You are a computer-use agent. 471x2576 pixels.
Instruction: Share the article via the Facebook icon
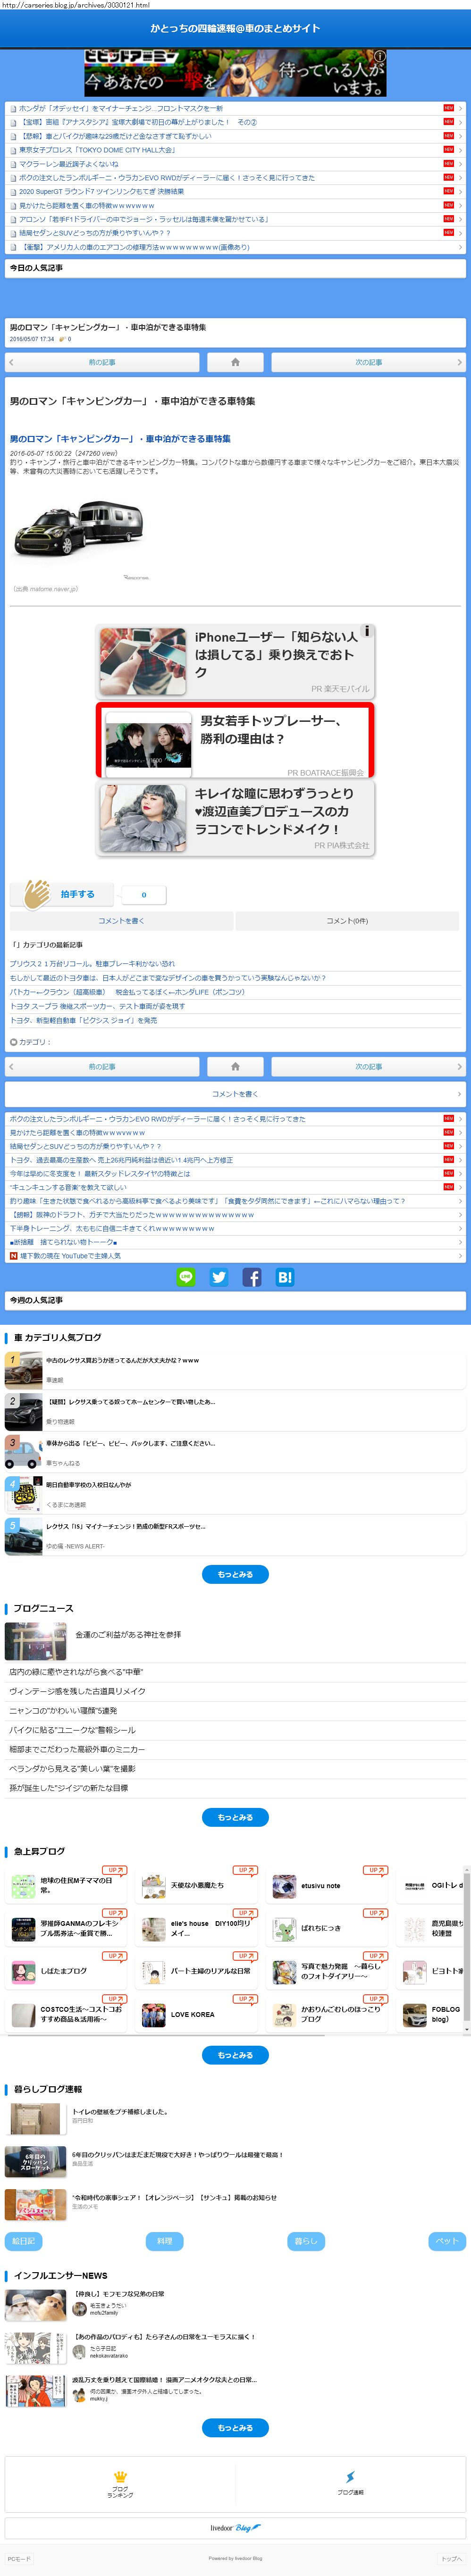(x=252, y=1277)
